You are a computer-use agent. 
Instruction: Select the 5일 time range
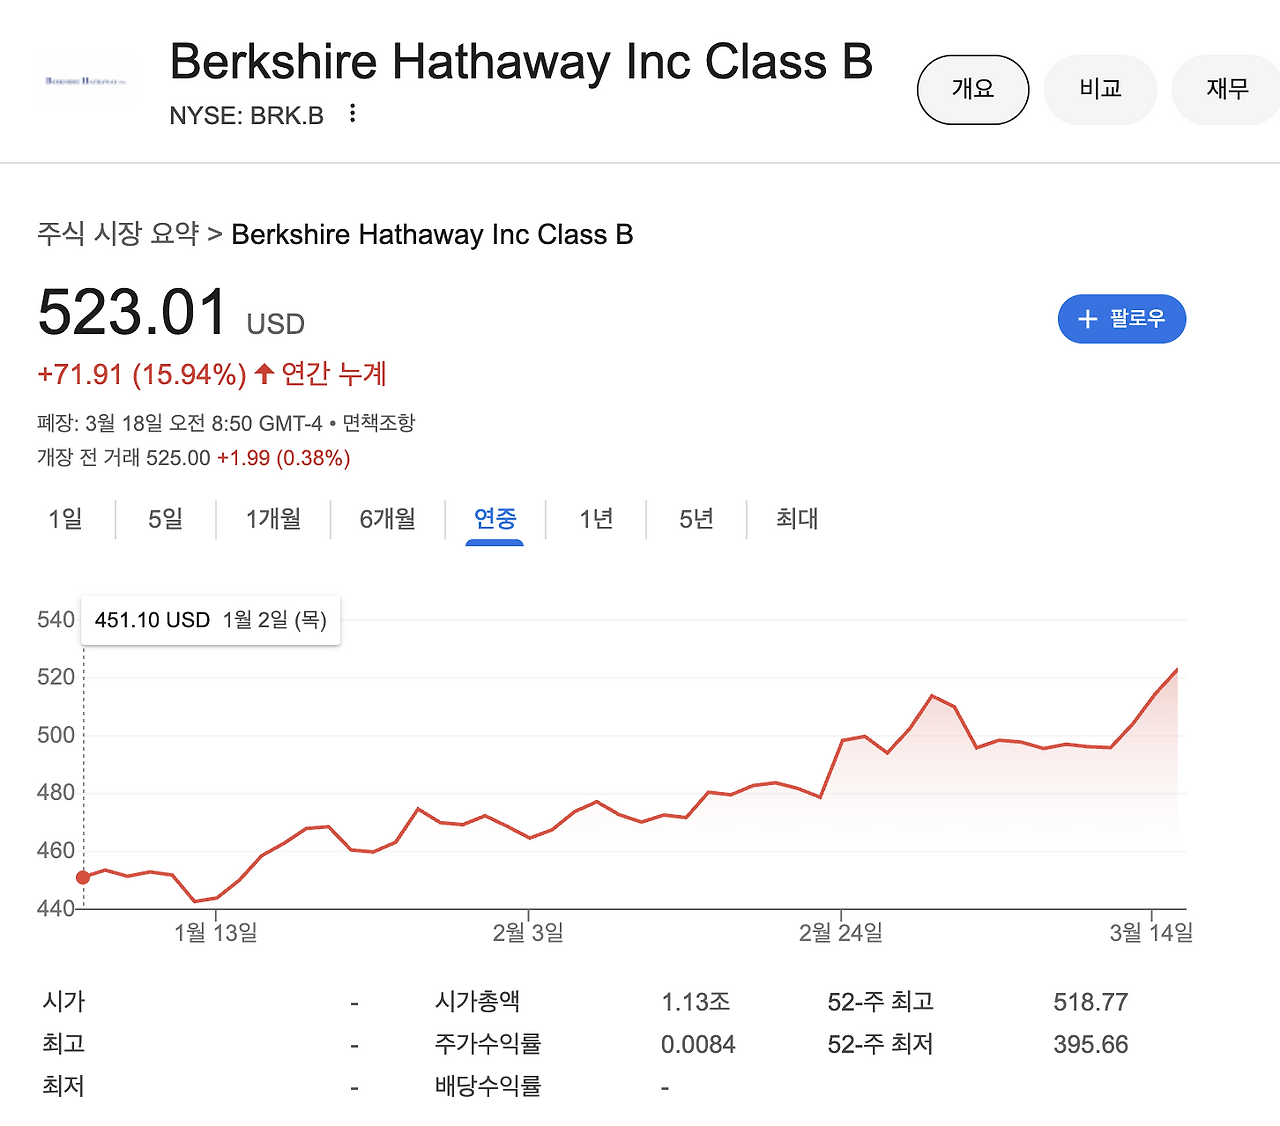[166, 519]
